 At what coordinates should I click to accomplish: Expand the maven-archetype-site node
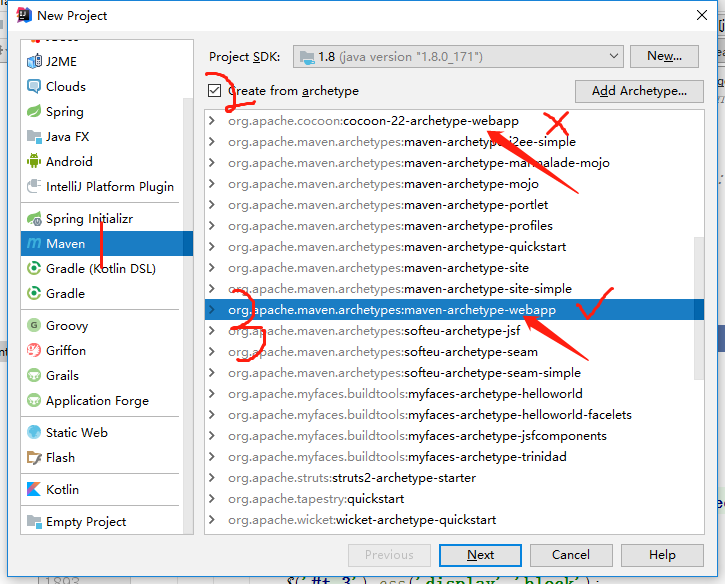(212, 268)
